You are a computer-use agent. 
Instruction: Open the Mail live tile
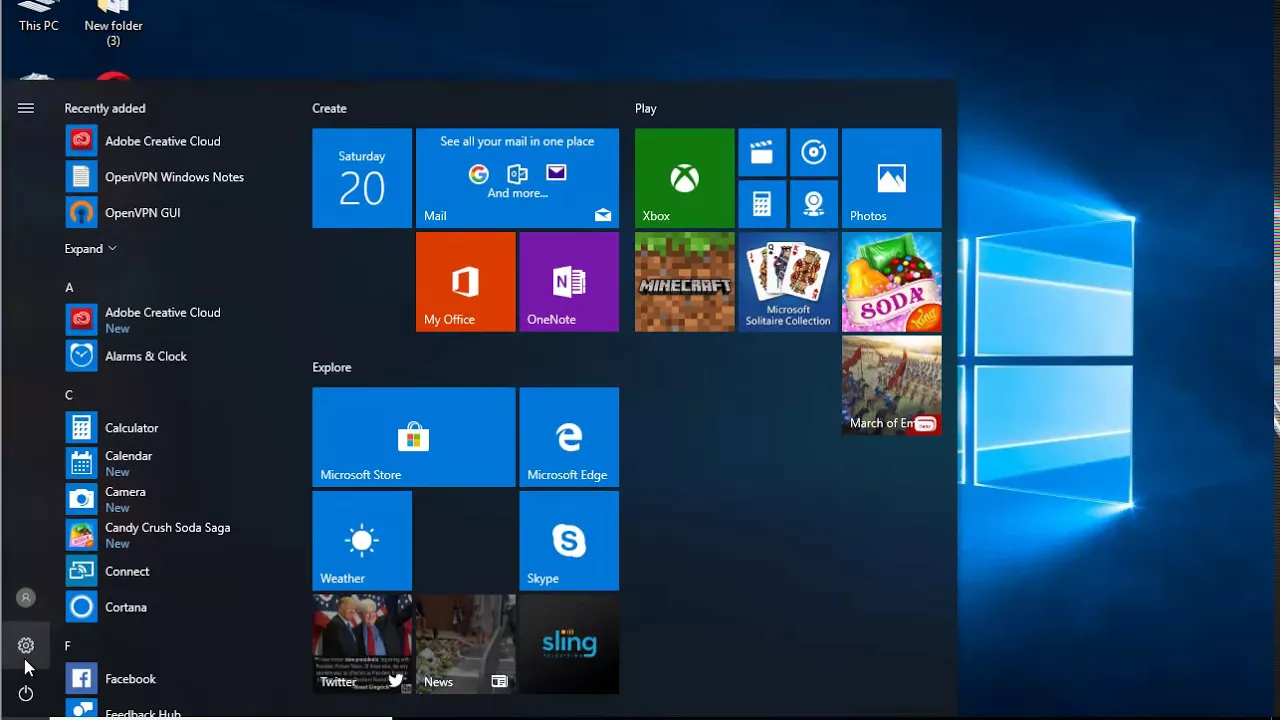(517, 178)
